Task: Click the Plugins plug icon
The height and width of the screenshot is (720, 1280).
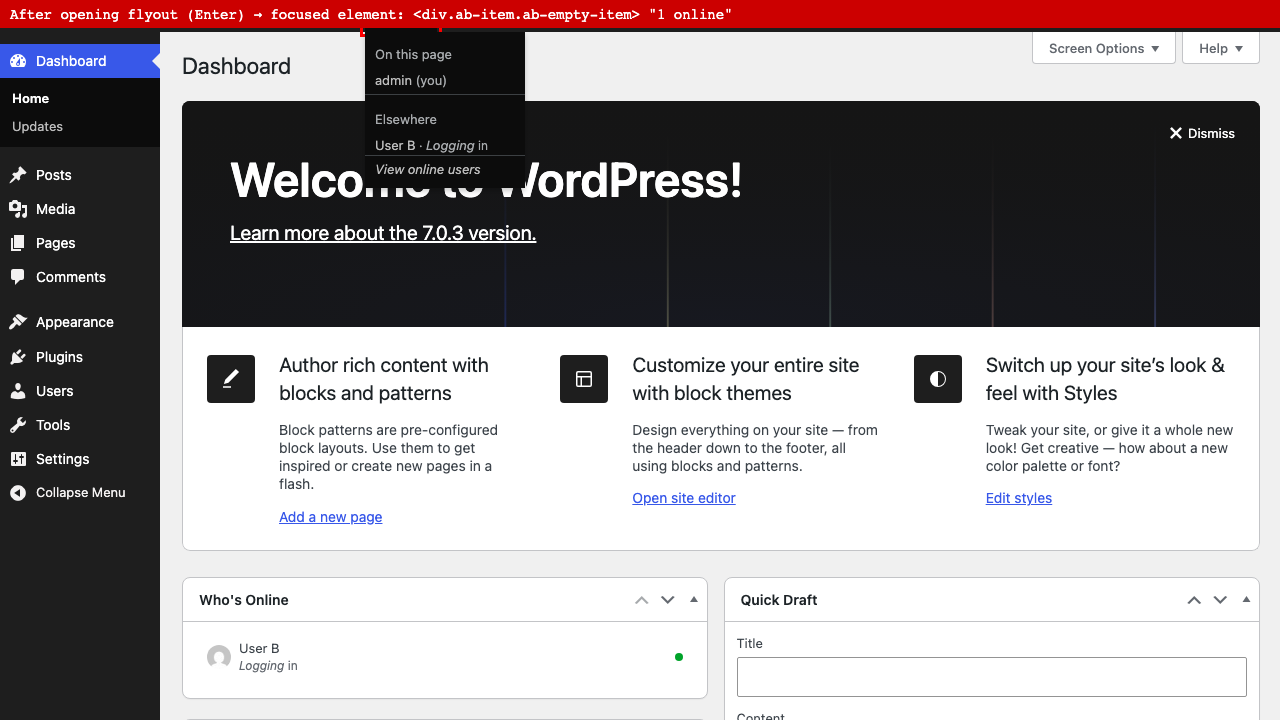Action: 18,357
